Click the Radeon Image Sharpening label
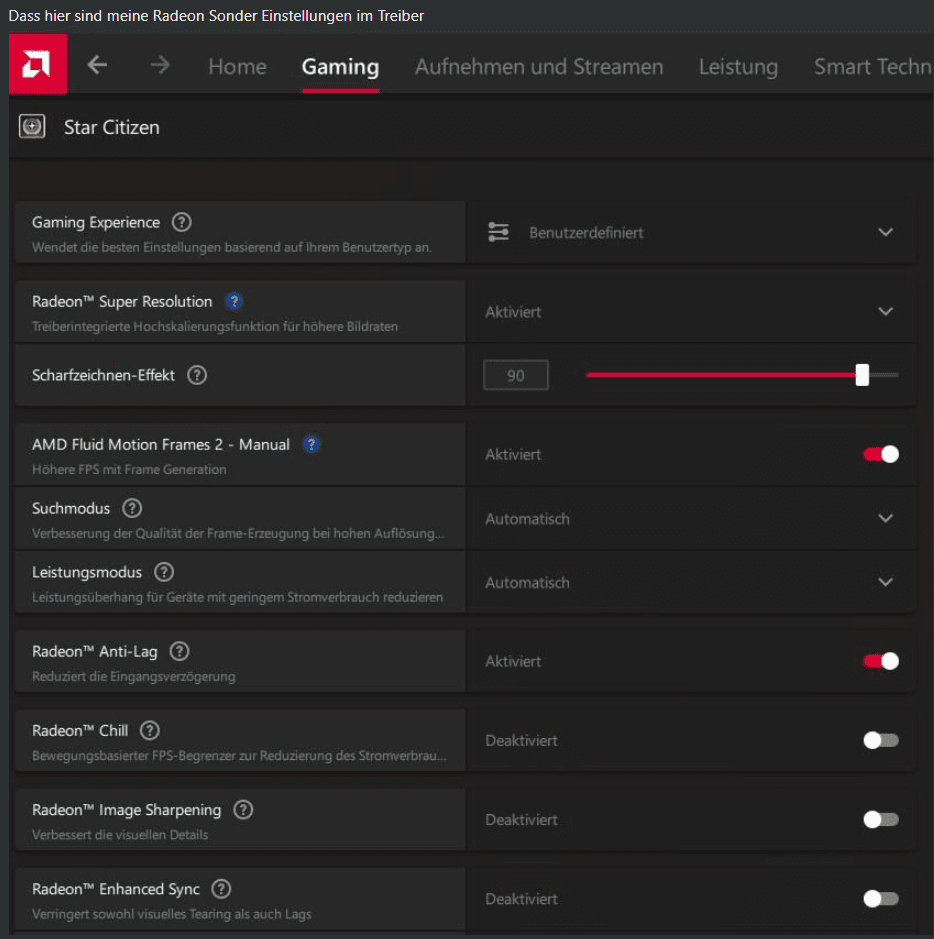The width and height of the screenshot is (934, 939). (127, 810)
